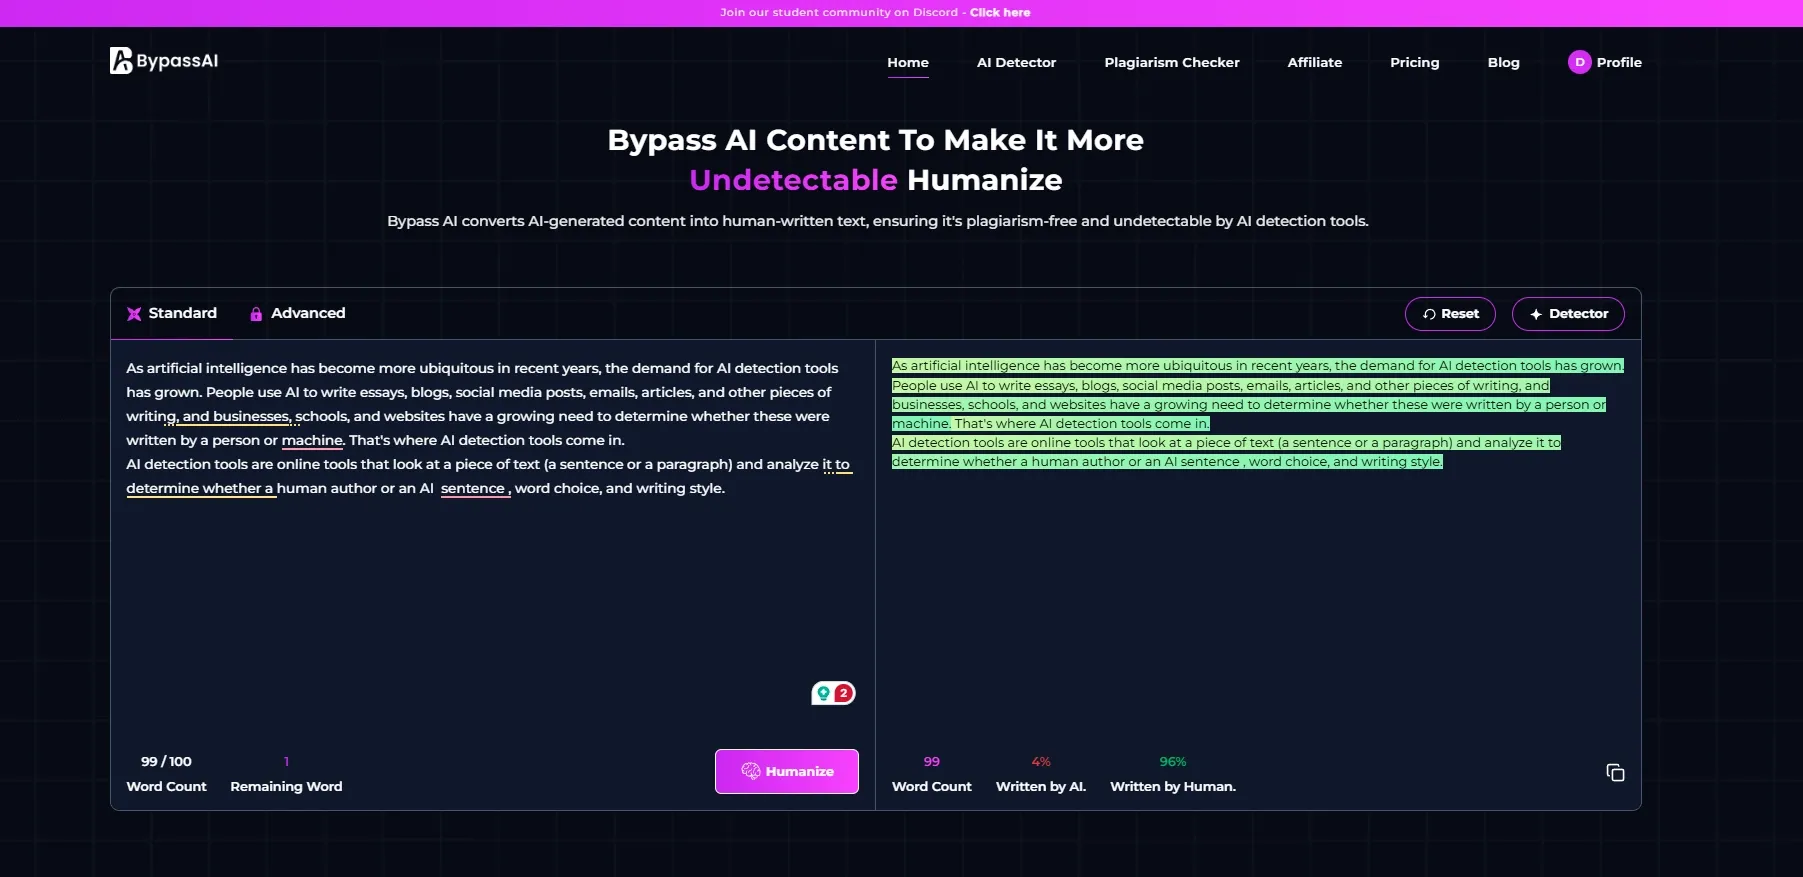Screen dimensions: 1803x877
Task: Open the Blog link
Action: pyautogui.click(x=1503, y=62)
